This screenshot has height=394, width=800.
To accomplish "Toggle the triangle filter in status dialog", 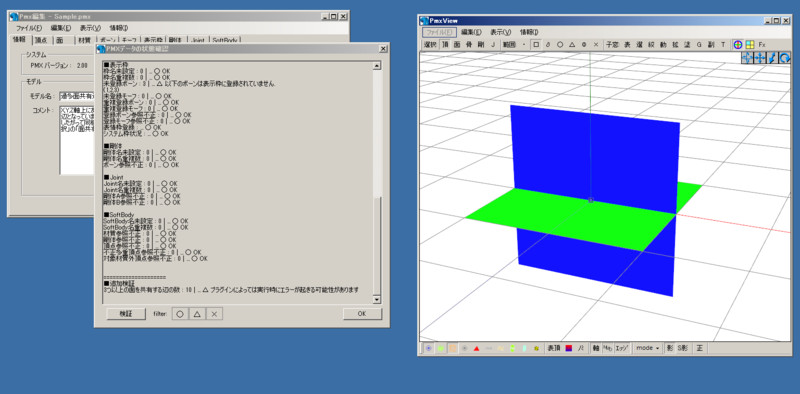I will click(x=197, y=314).
